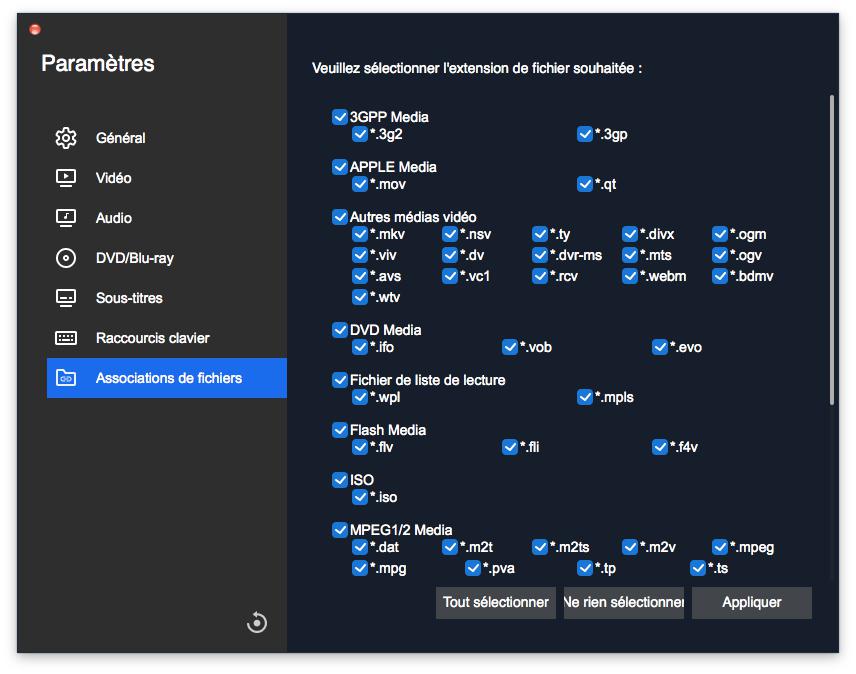The image size is (856, 674).
Task: Uncheck the 3GPP Media group checkbox
Action: click(x=340, y=117)
